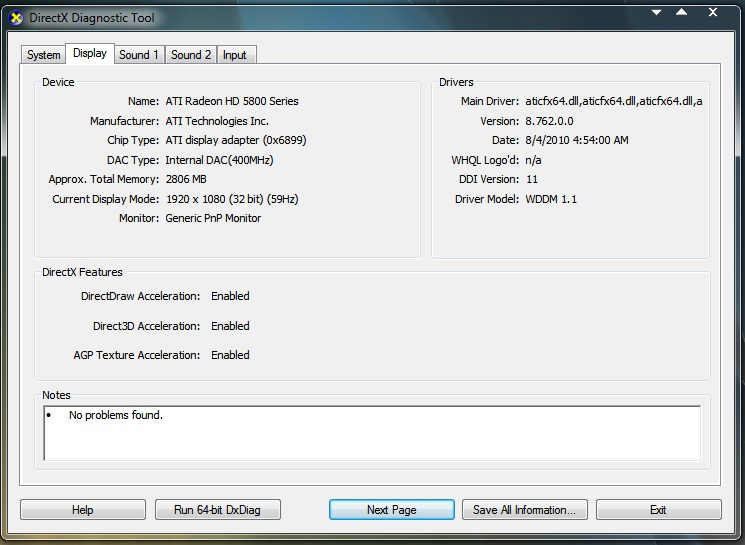Click Save All Information button

(x=525, y=510)
